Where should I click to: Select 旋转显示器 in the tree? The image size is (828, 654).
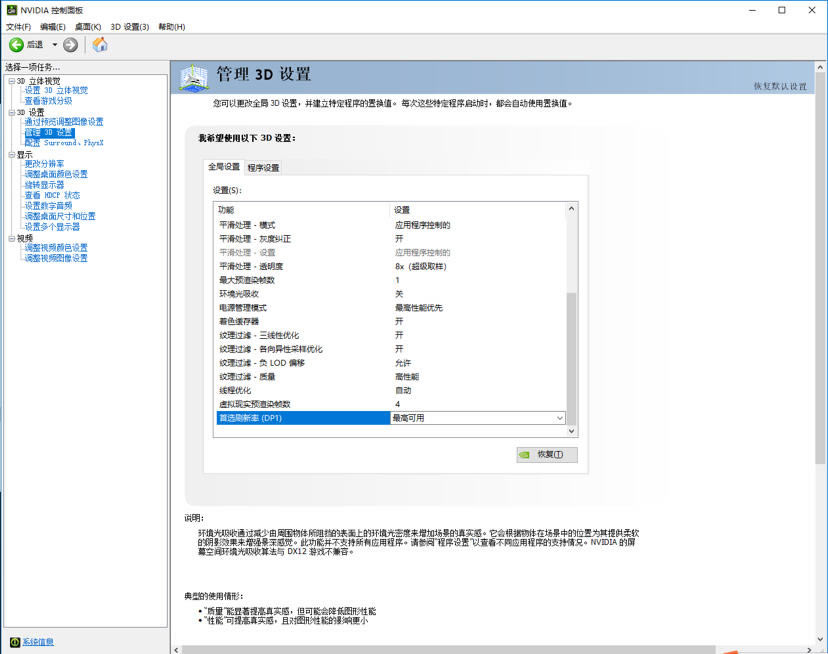pos(44,185)
